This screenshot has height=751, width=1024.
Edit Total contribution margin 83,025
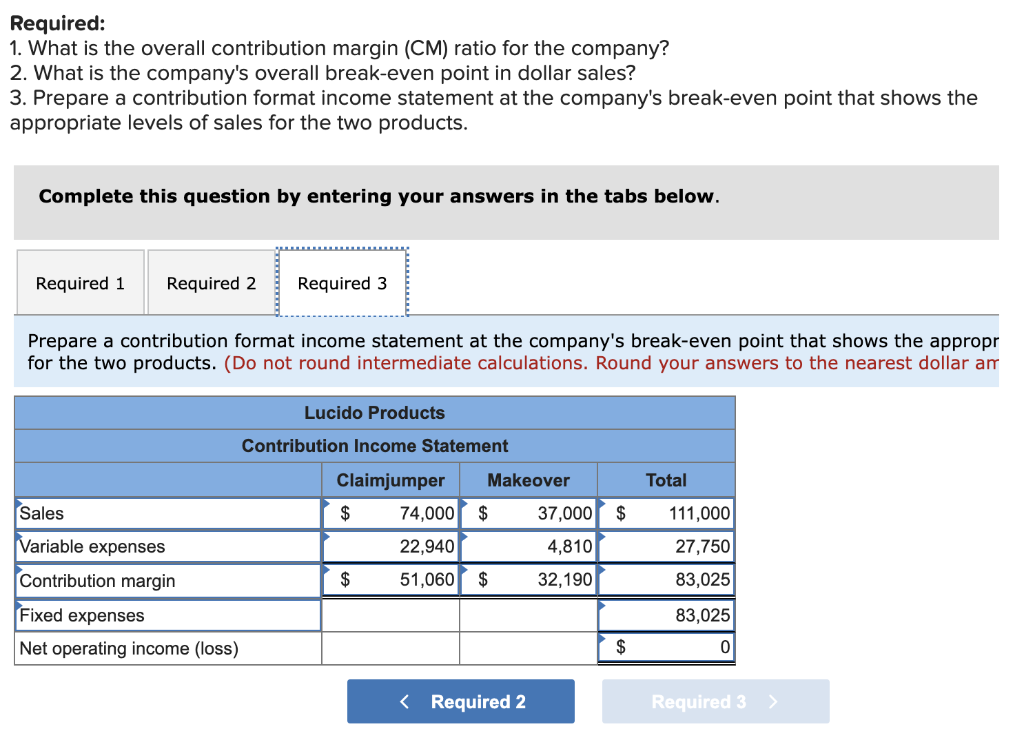[x=666, y=580]
